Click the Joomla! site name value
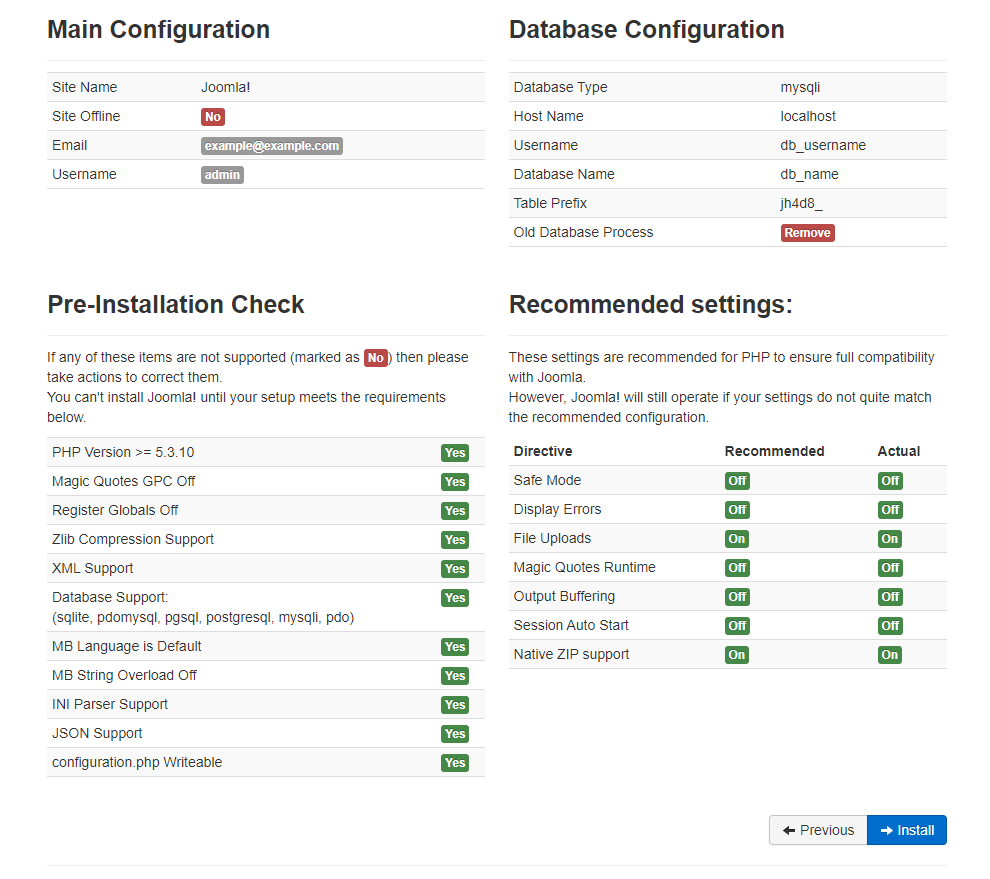 tap(225, 87)
